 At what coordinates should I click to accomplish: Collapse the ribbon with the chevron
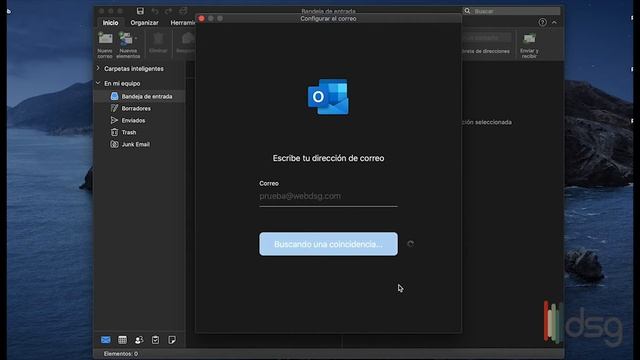click(554, 22)
